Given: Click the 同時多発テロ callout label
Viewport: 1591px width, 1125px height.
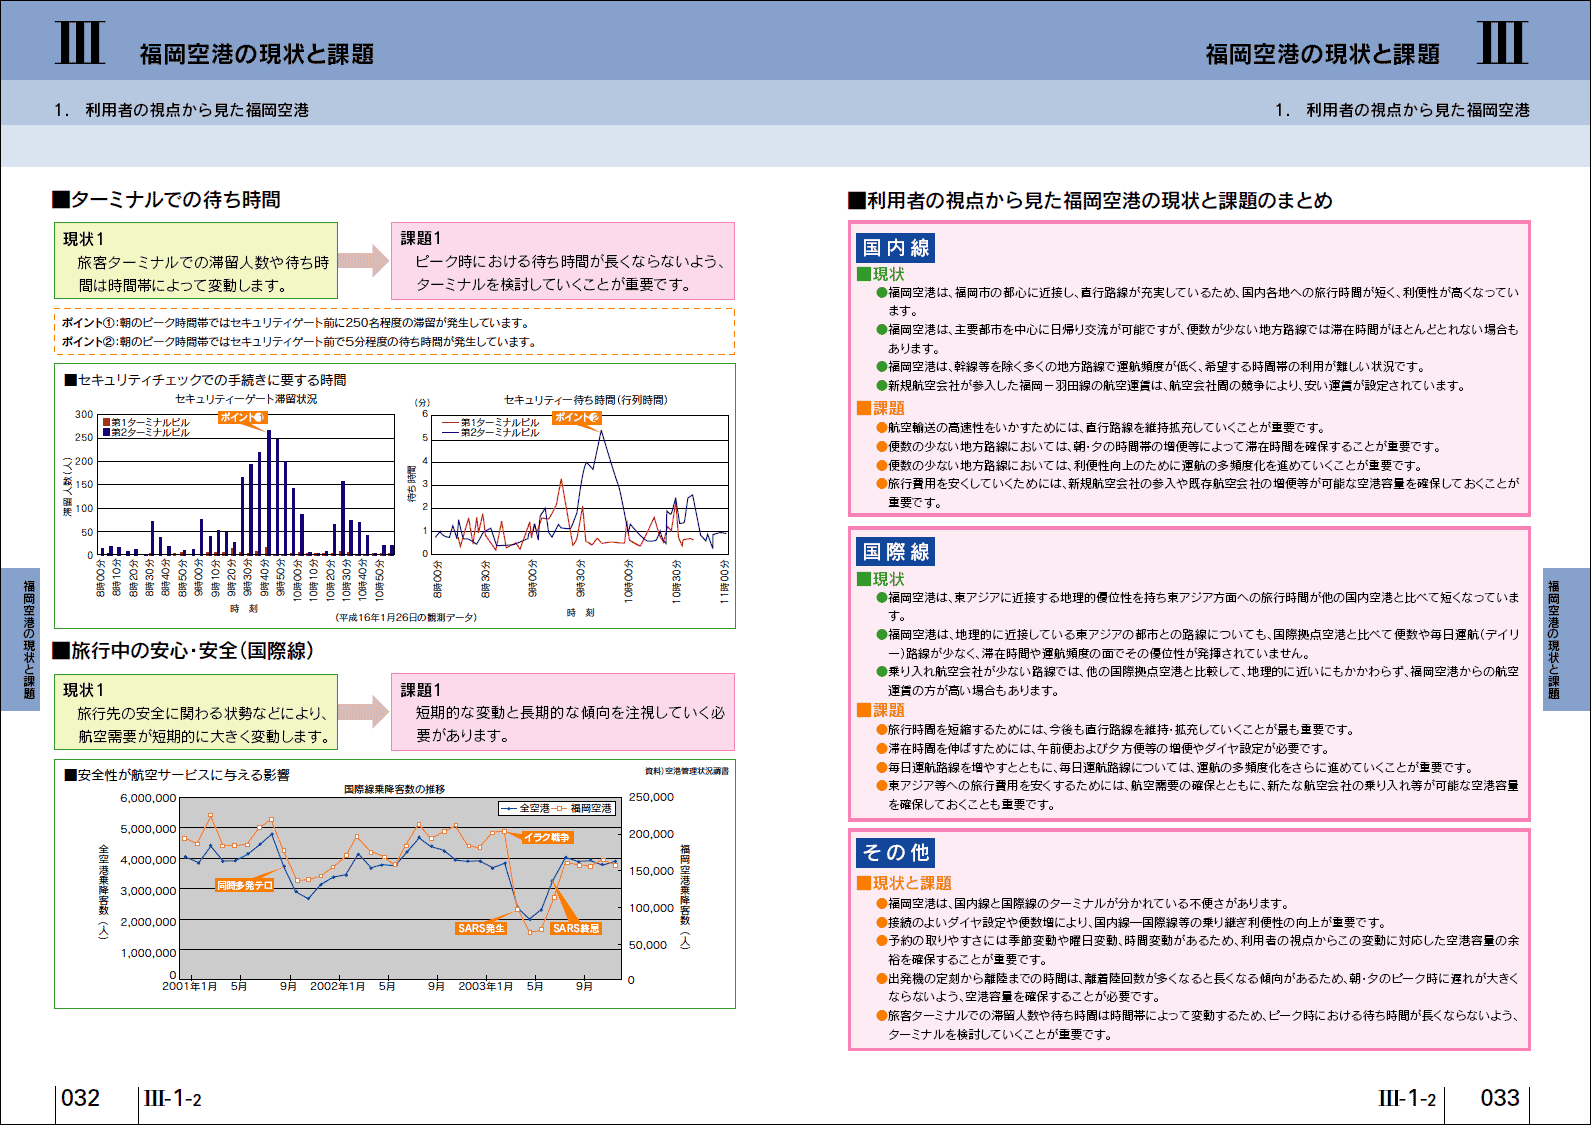Looking at the screenshot, I should [x=245, y=885].
